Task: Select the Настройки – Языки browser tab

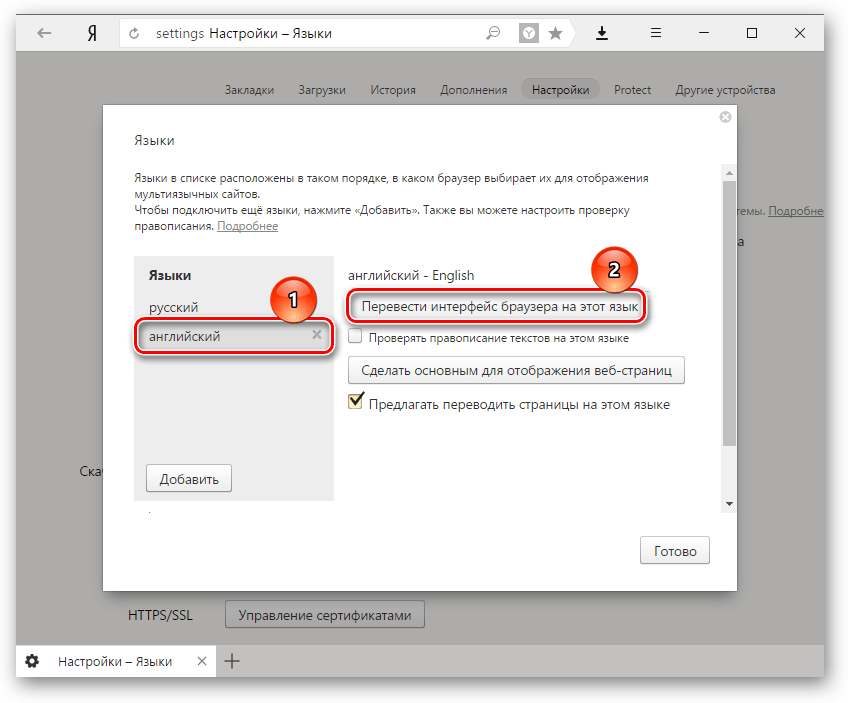Action: pos(116,661)
